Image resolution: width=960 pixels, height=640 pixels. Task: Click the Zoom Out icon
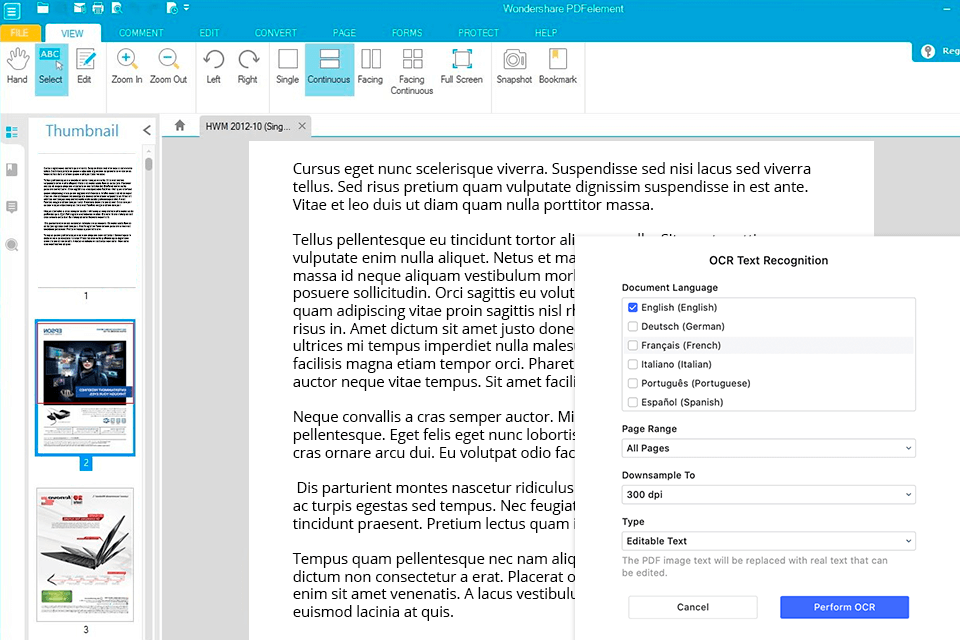(169, 66)
